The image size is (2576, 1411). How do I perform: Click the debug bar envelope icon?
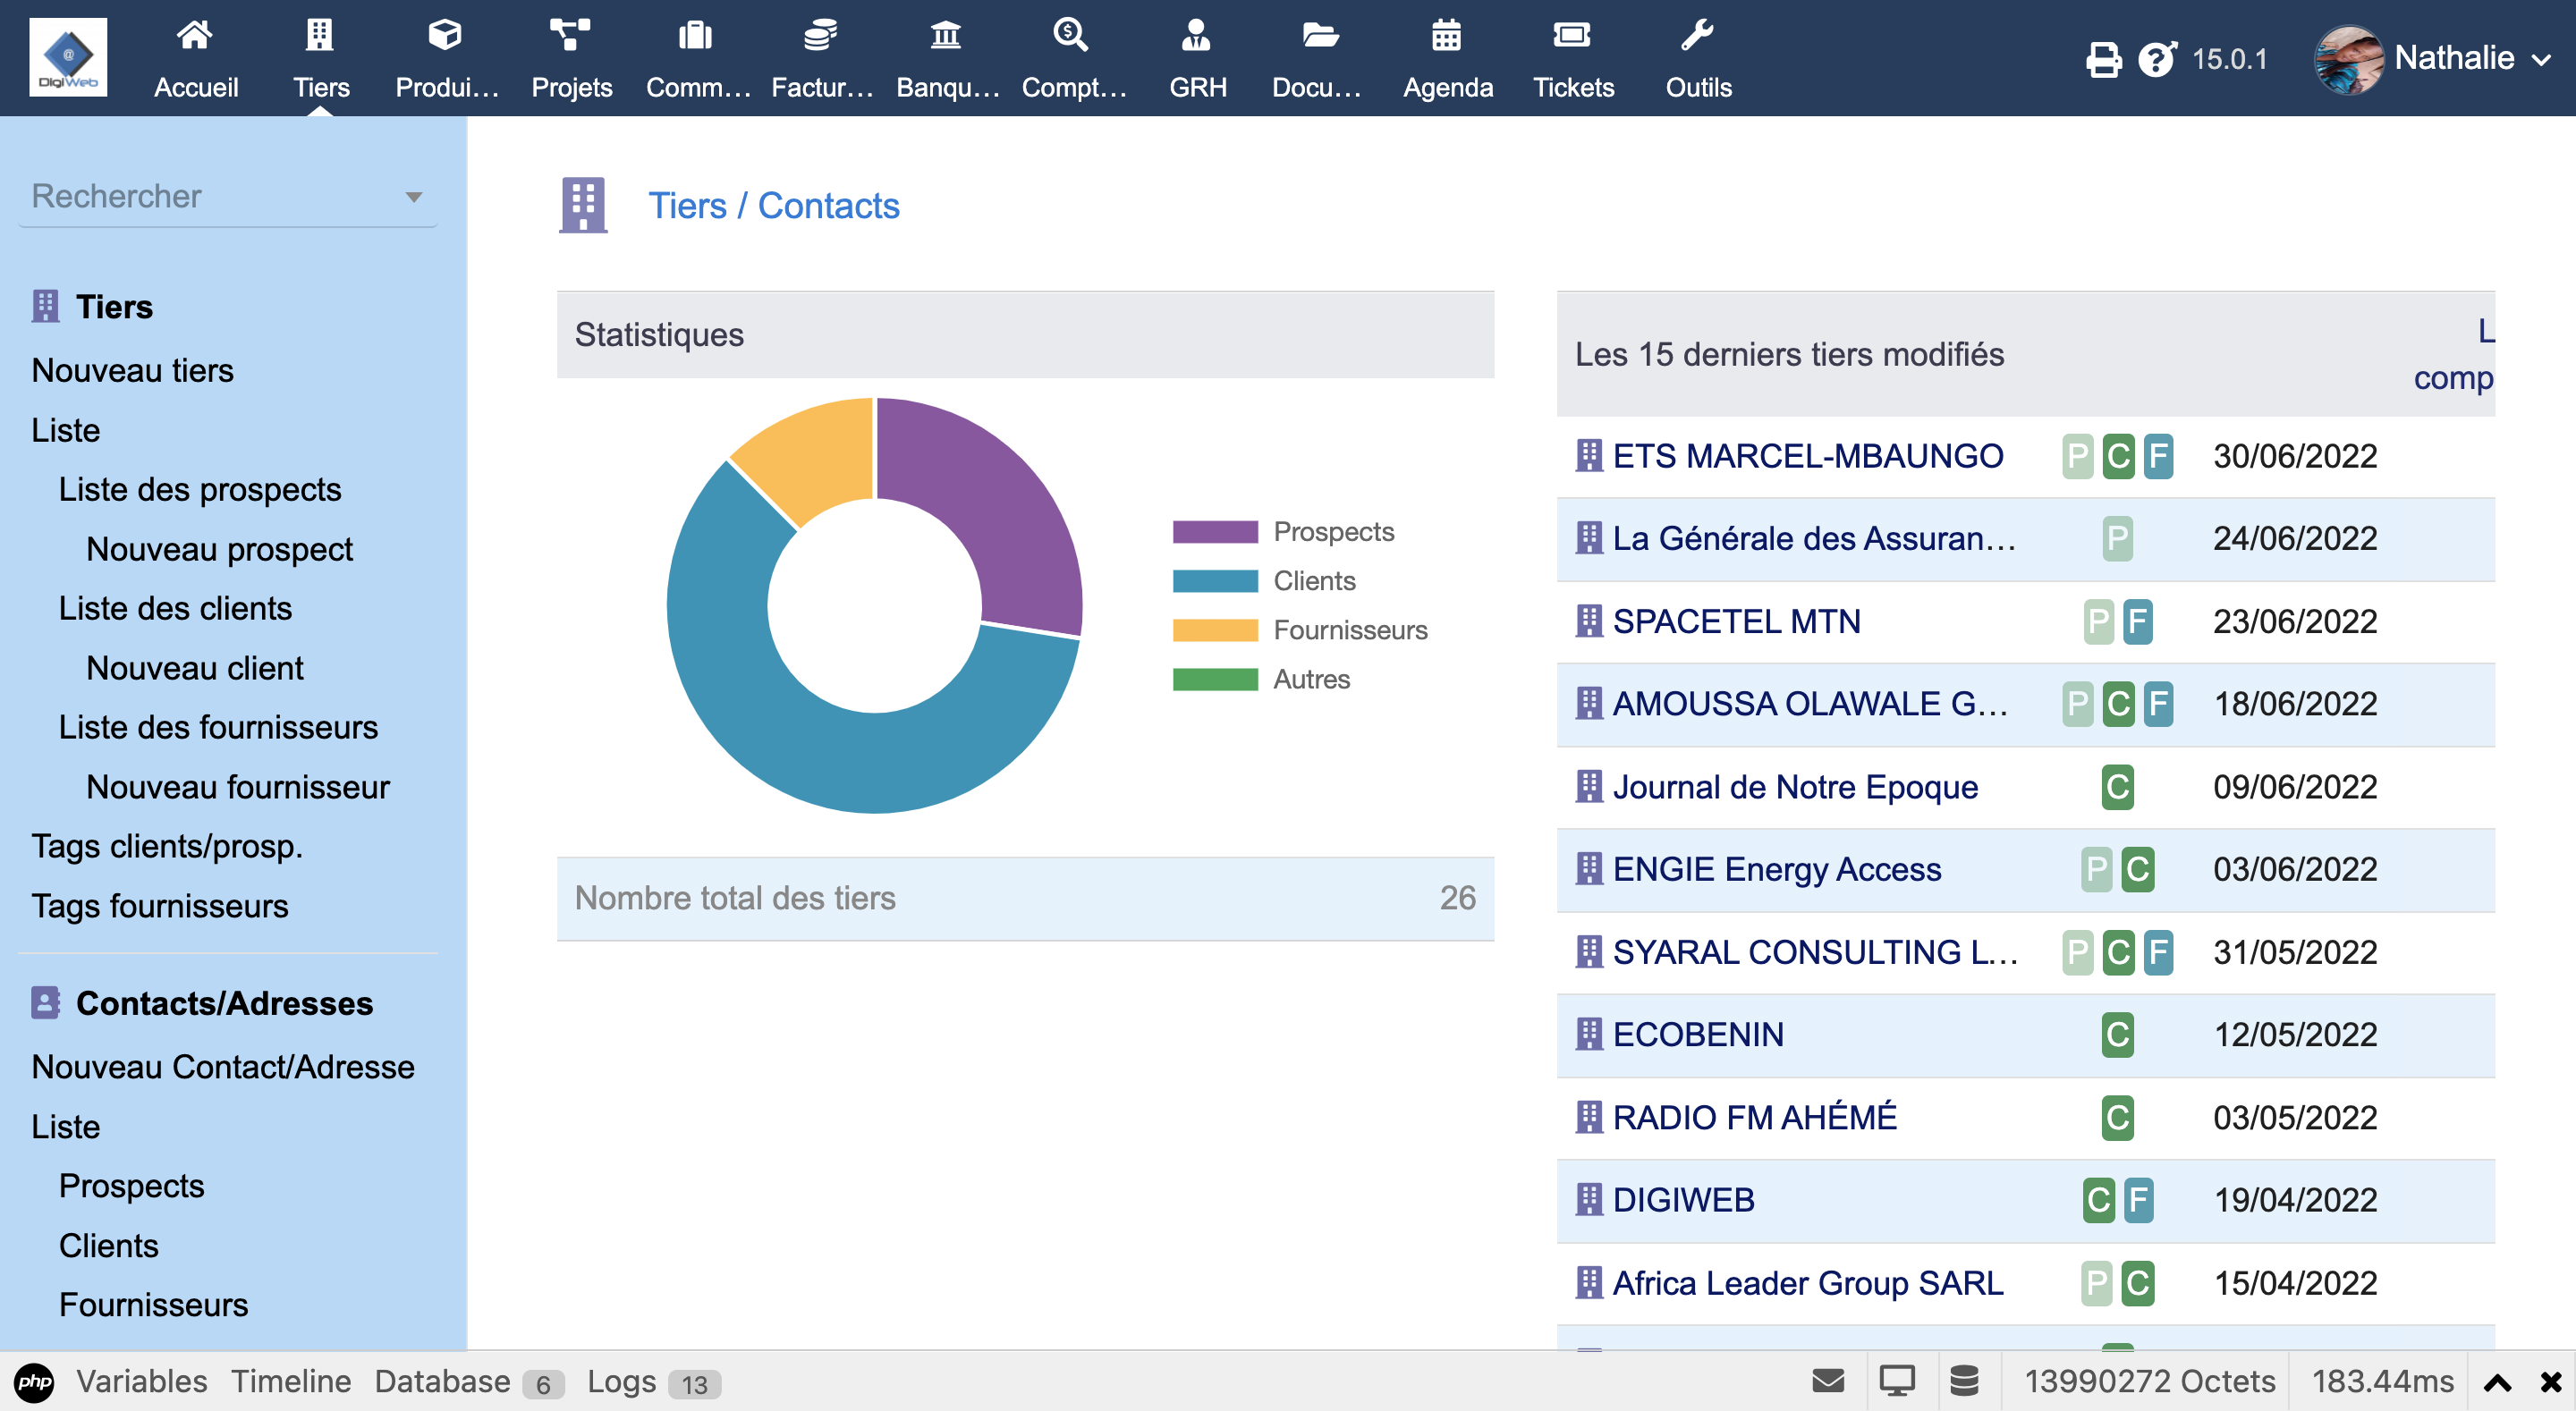click(x=1828, y=1381)
